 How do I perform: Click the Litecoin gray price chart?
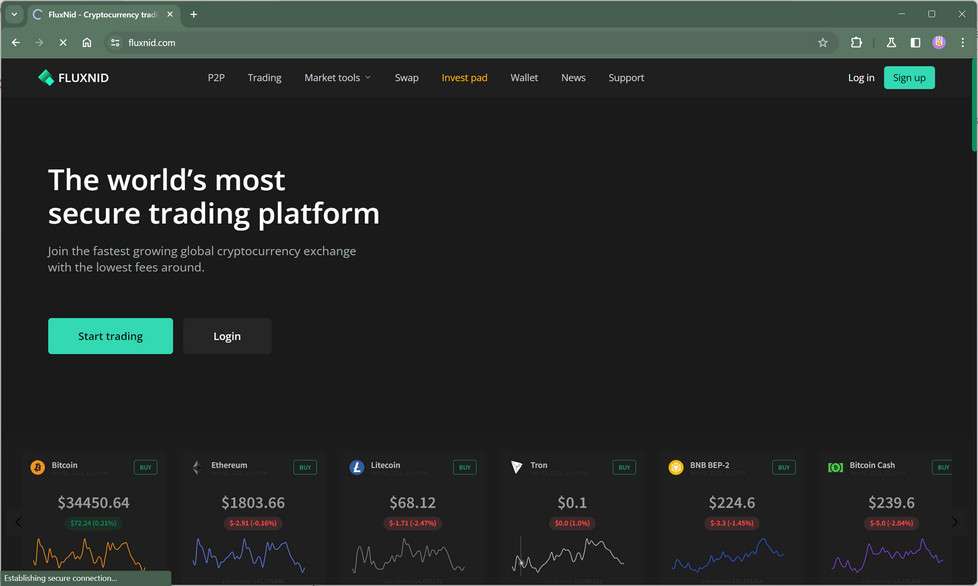pyautogui.click(x=409, y=555)
